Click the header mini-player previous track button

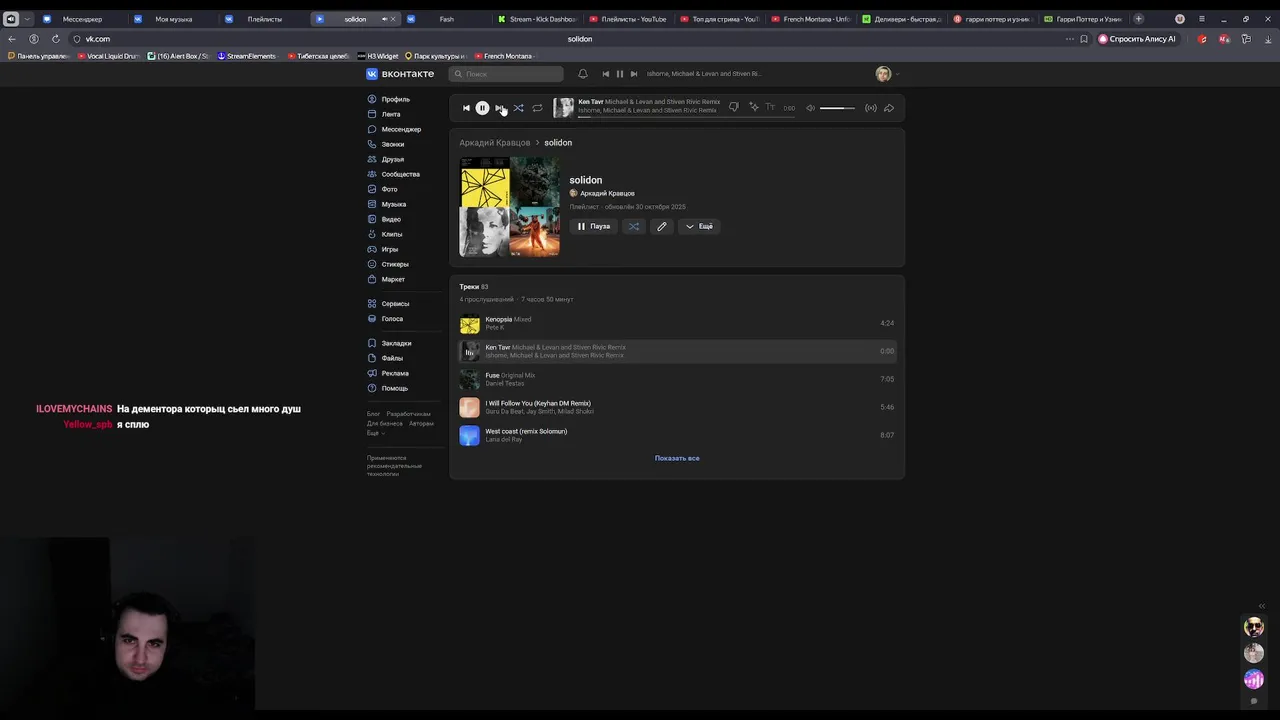(x=605, y=74)
